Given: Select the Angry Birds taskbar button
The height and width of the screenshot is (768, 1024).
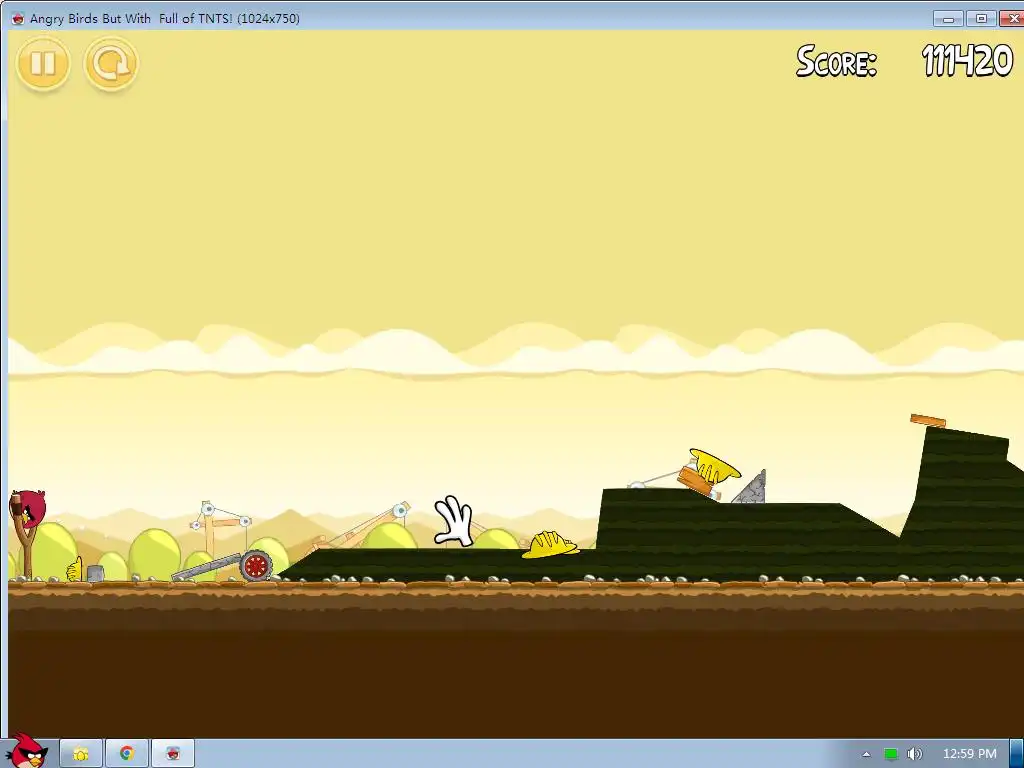Looking at the screenshot, I should tap(172, 754).
